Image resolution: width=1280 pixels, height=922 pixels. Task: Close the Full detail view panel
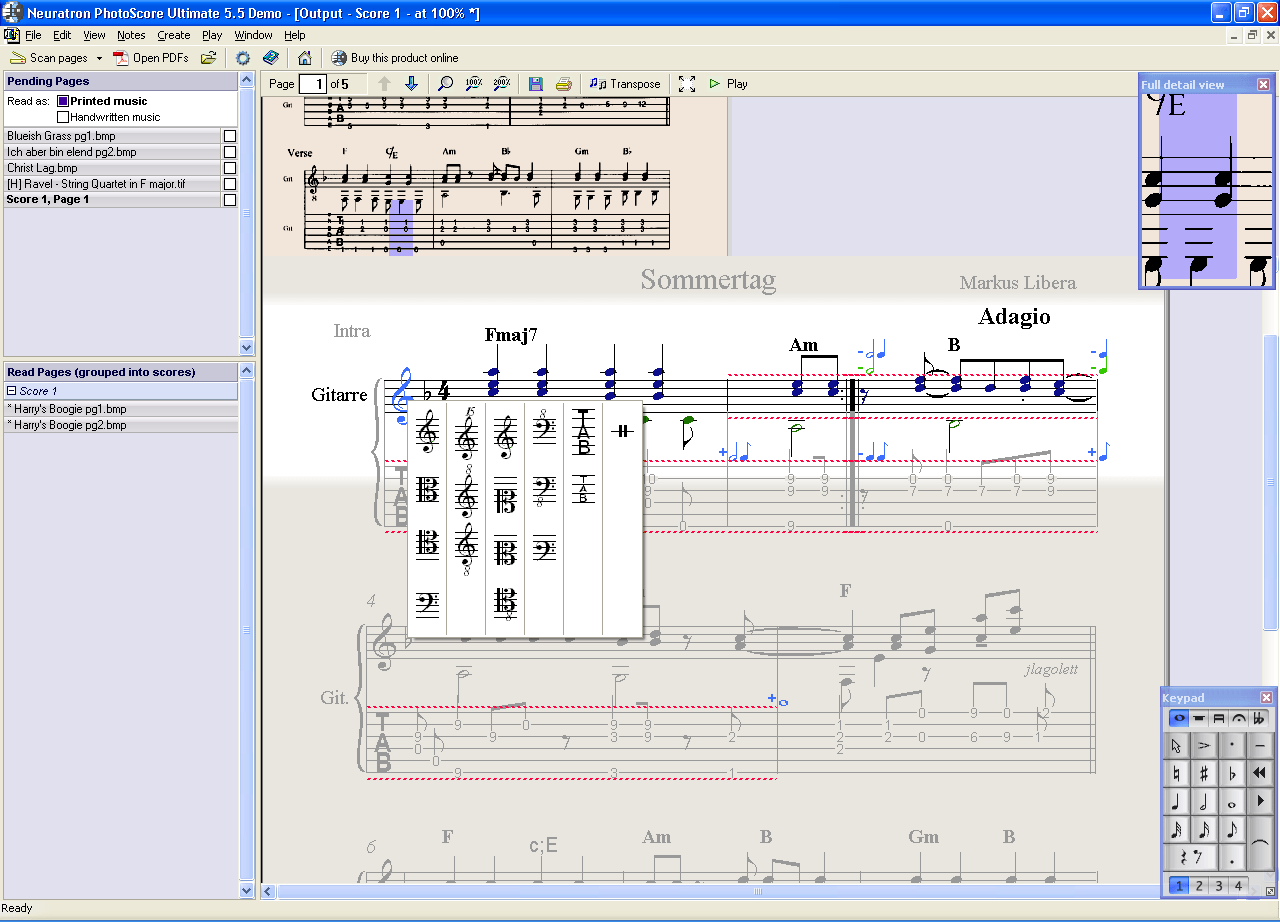1263,85
